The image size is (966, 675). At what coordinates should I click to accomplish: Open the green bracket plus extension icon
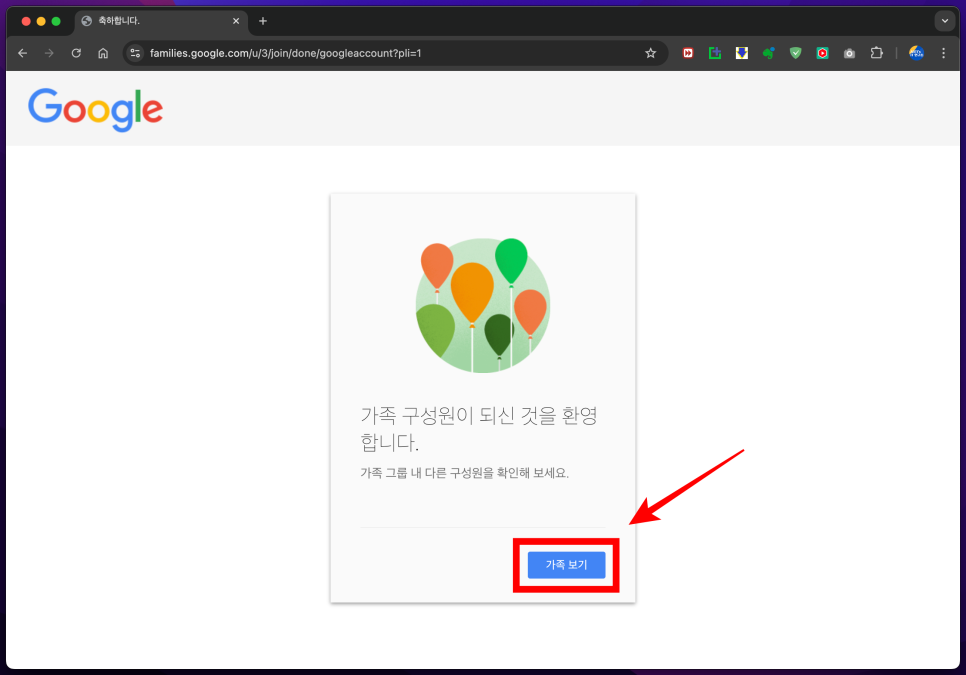point(715,54)
